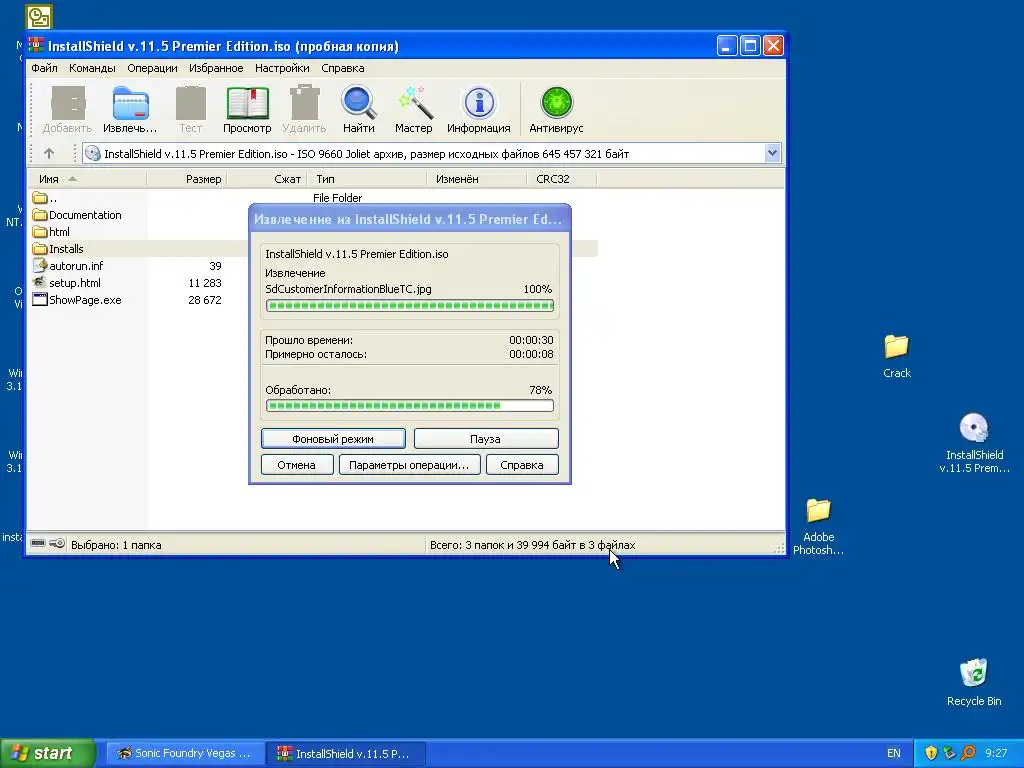Sort by the Сжат column header
The width and height of the screenshot is (1024, 768).
(x=266, y=179)
